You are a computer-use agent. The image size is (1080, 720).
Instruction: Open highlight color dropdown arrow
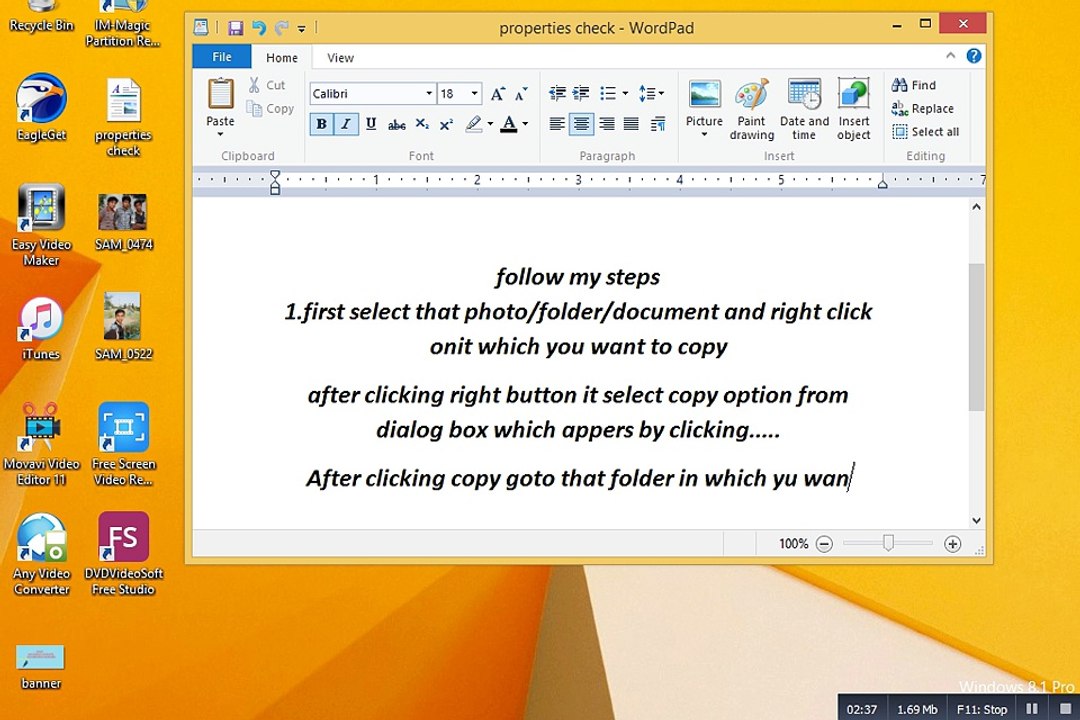pos(490,124)
